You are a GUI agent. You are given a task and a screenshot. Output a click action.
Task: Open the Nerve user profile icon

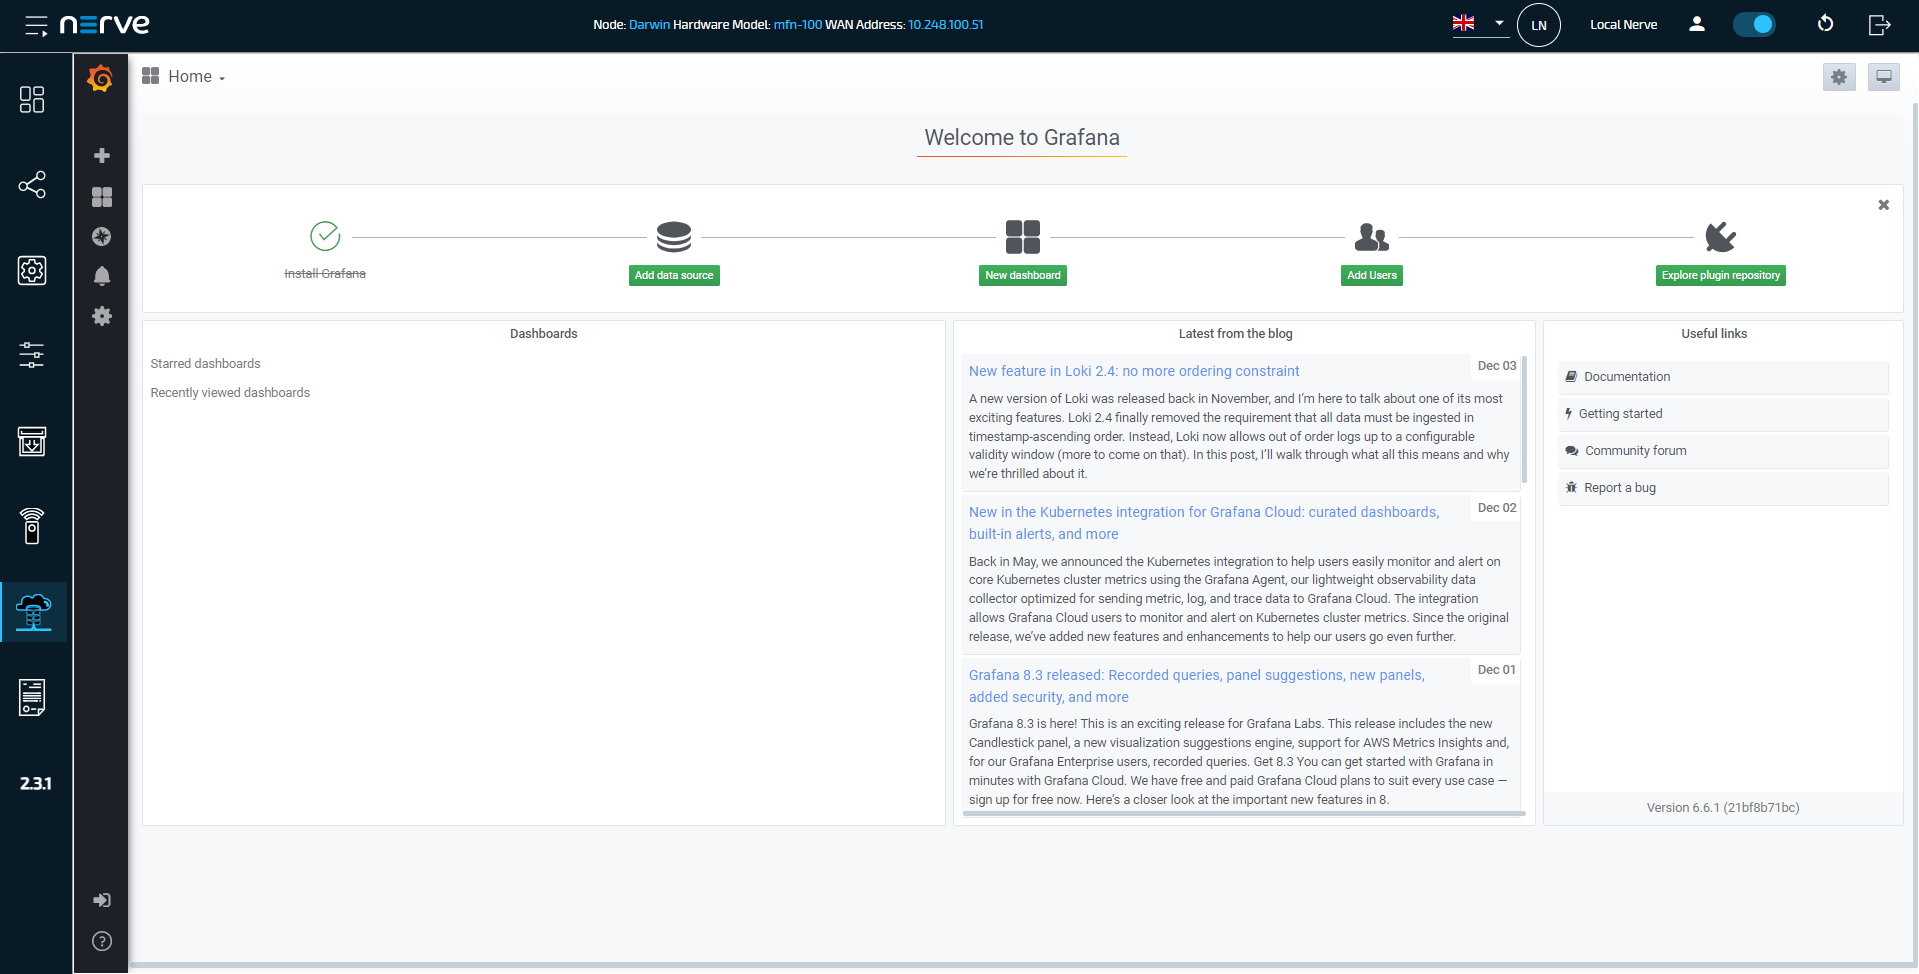1696,24
